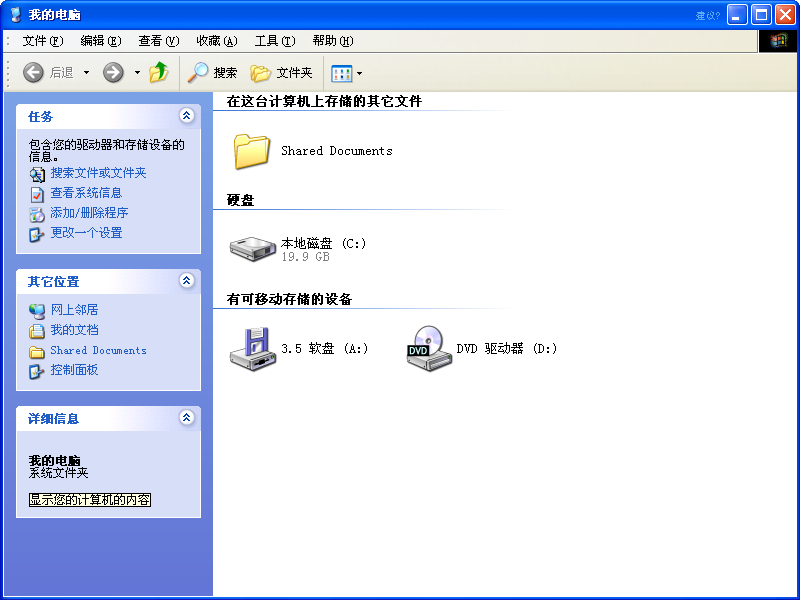Click the Shared Documents label in main pane

pos(337,151)
